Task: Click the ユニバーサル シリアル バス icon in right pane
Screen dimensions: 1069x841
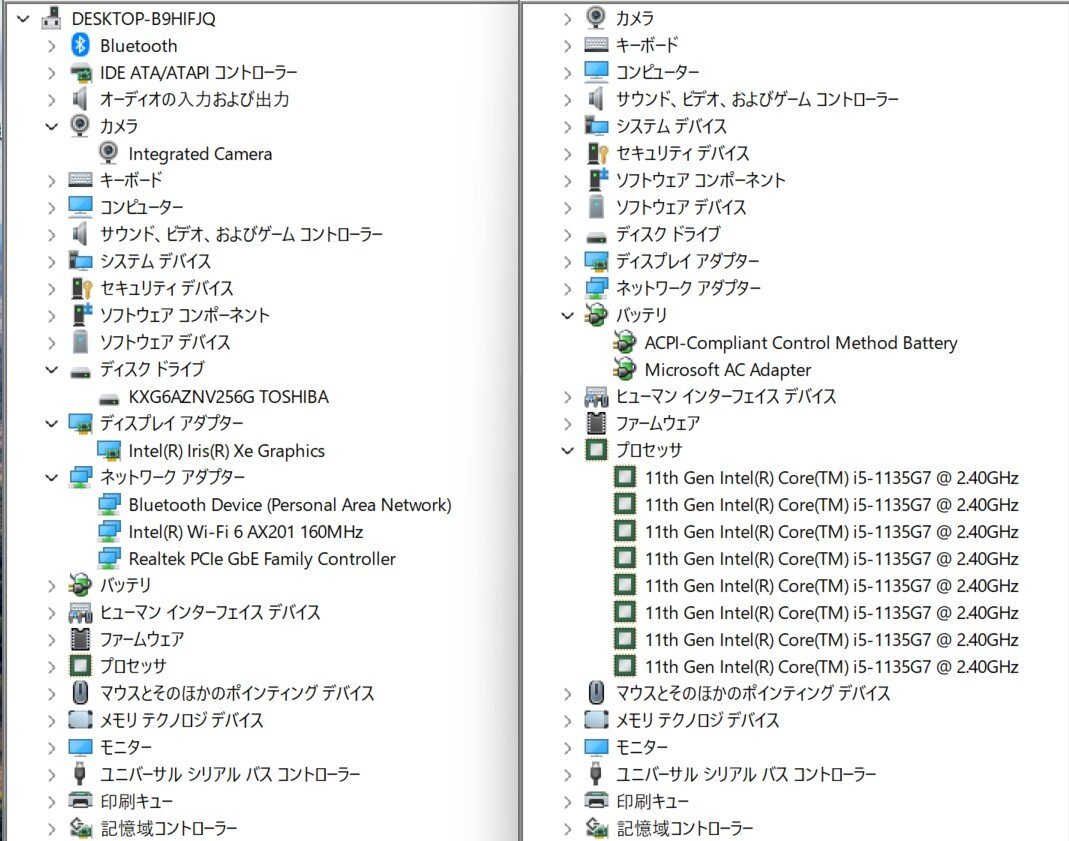Action: point(595,774)
